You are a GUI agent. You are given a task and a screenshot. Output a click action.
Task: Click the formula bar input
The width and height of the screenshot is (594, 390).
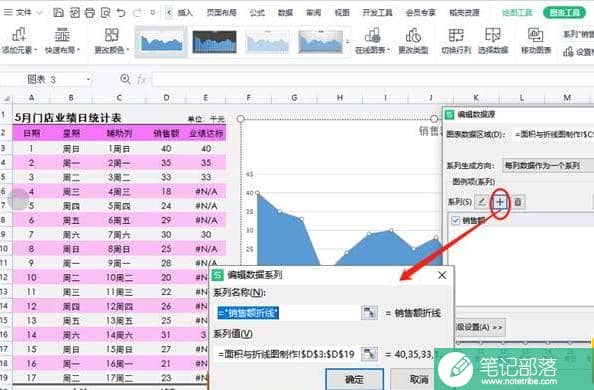tap(373, 79)
